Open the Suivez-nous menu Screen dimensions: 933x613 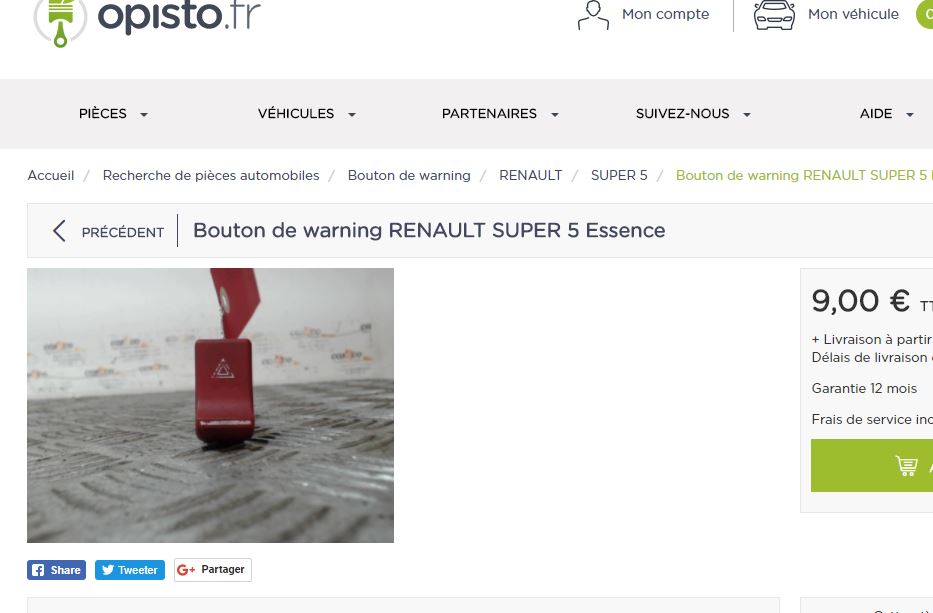tap(693, 114)
